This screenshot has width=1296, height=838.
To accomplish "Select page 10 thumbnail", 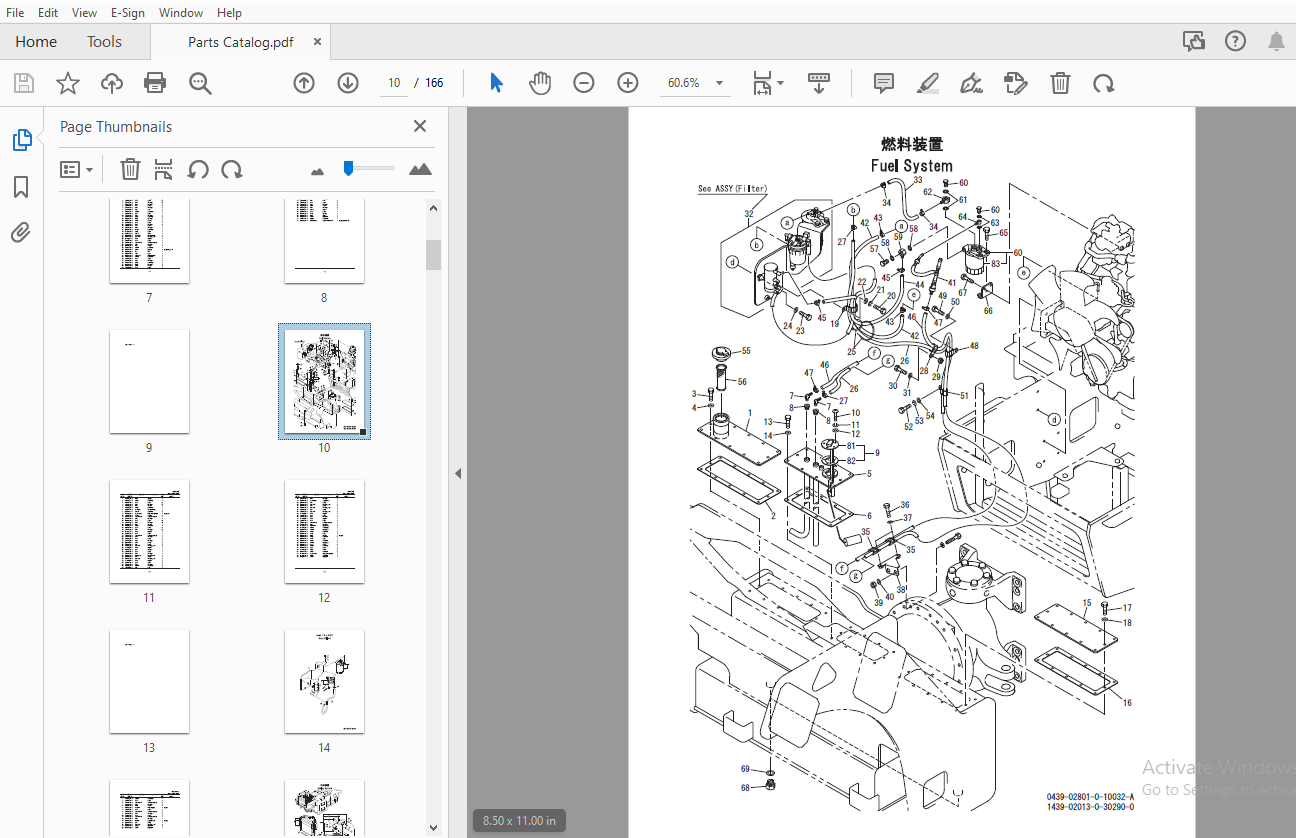I will click(324, 381).
